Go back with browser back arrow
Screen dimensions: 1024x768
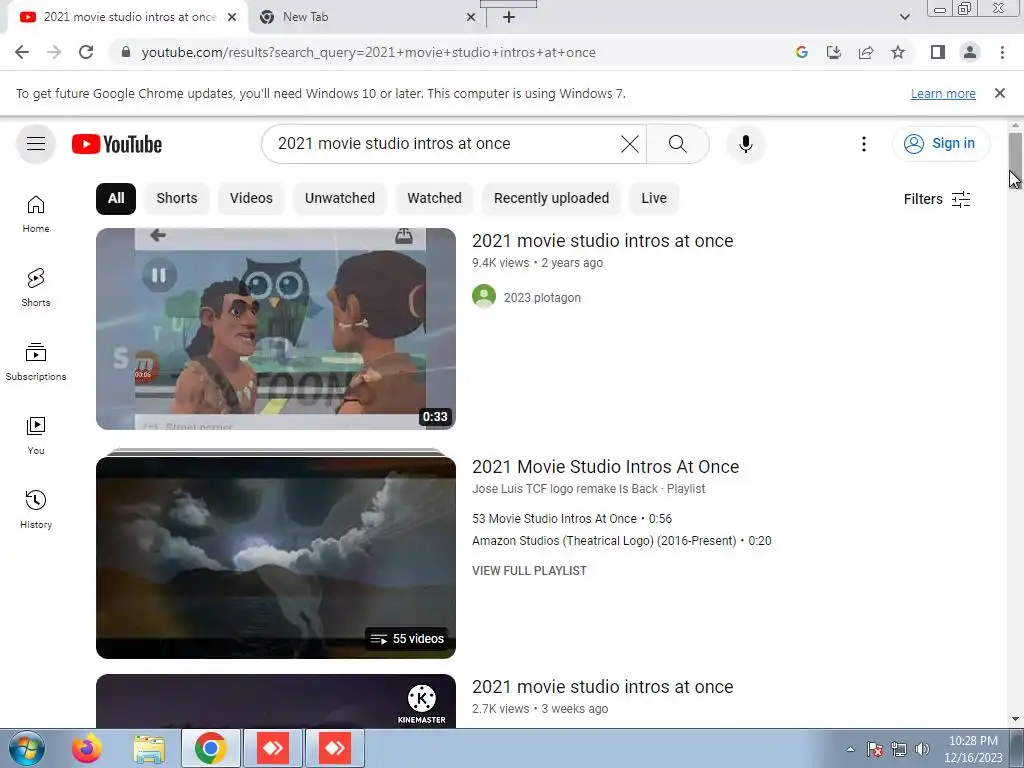(22, 52)
